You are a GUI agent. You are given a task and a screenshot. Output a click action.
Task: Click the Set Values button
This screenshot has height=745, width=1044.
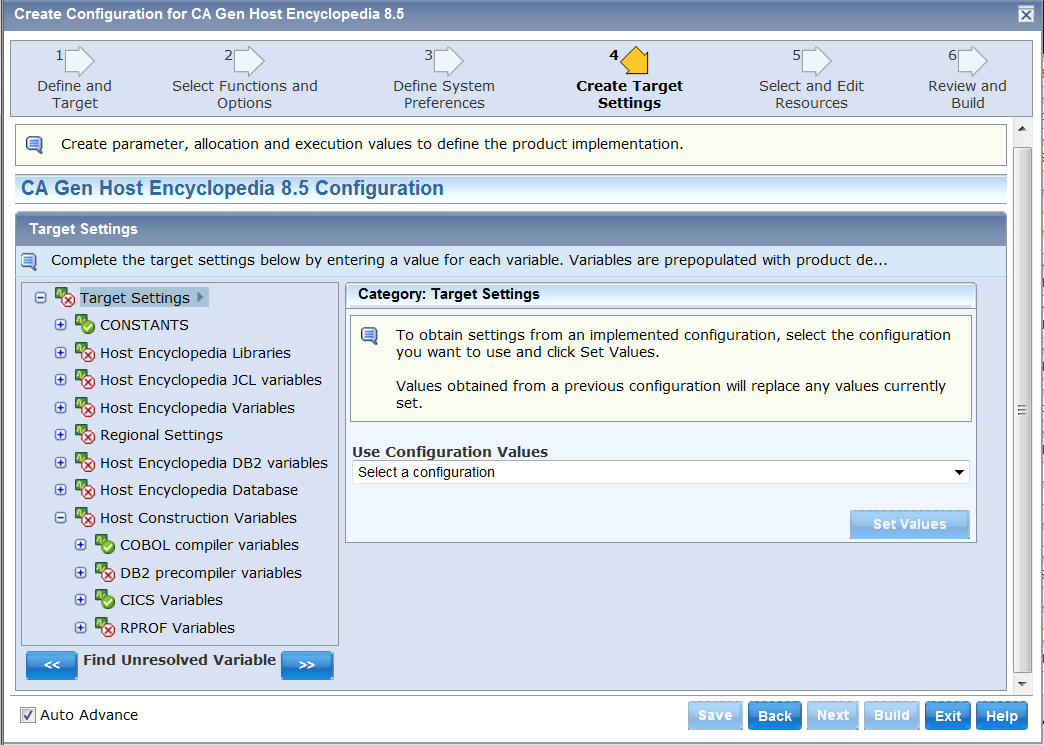click(910, 524)
